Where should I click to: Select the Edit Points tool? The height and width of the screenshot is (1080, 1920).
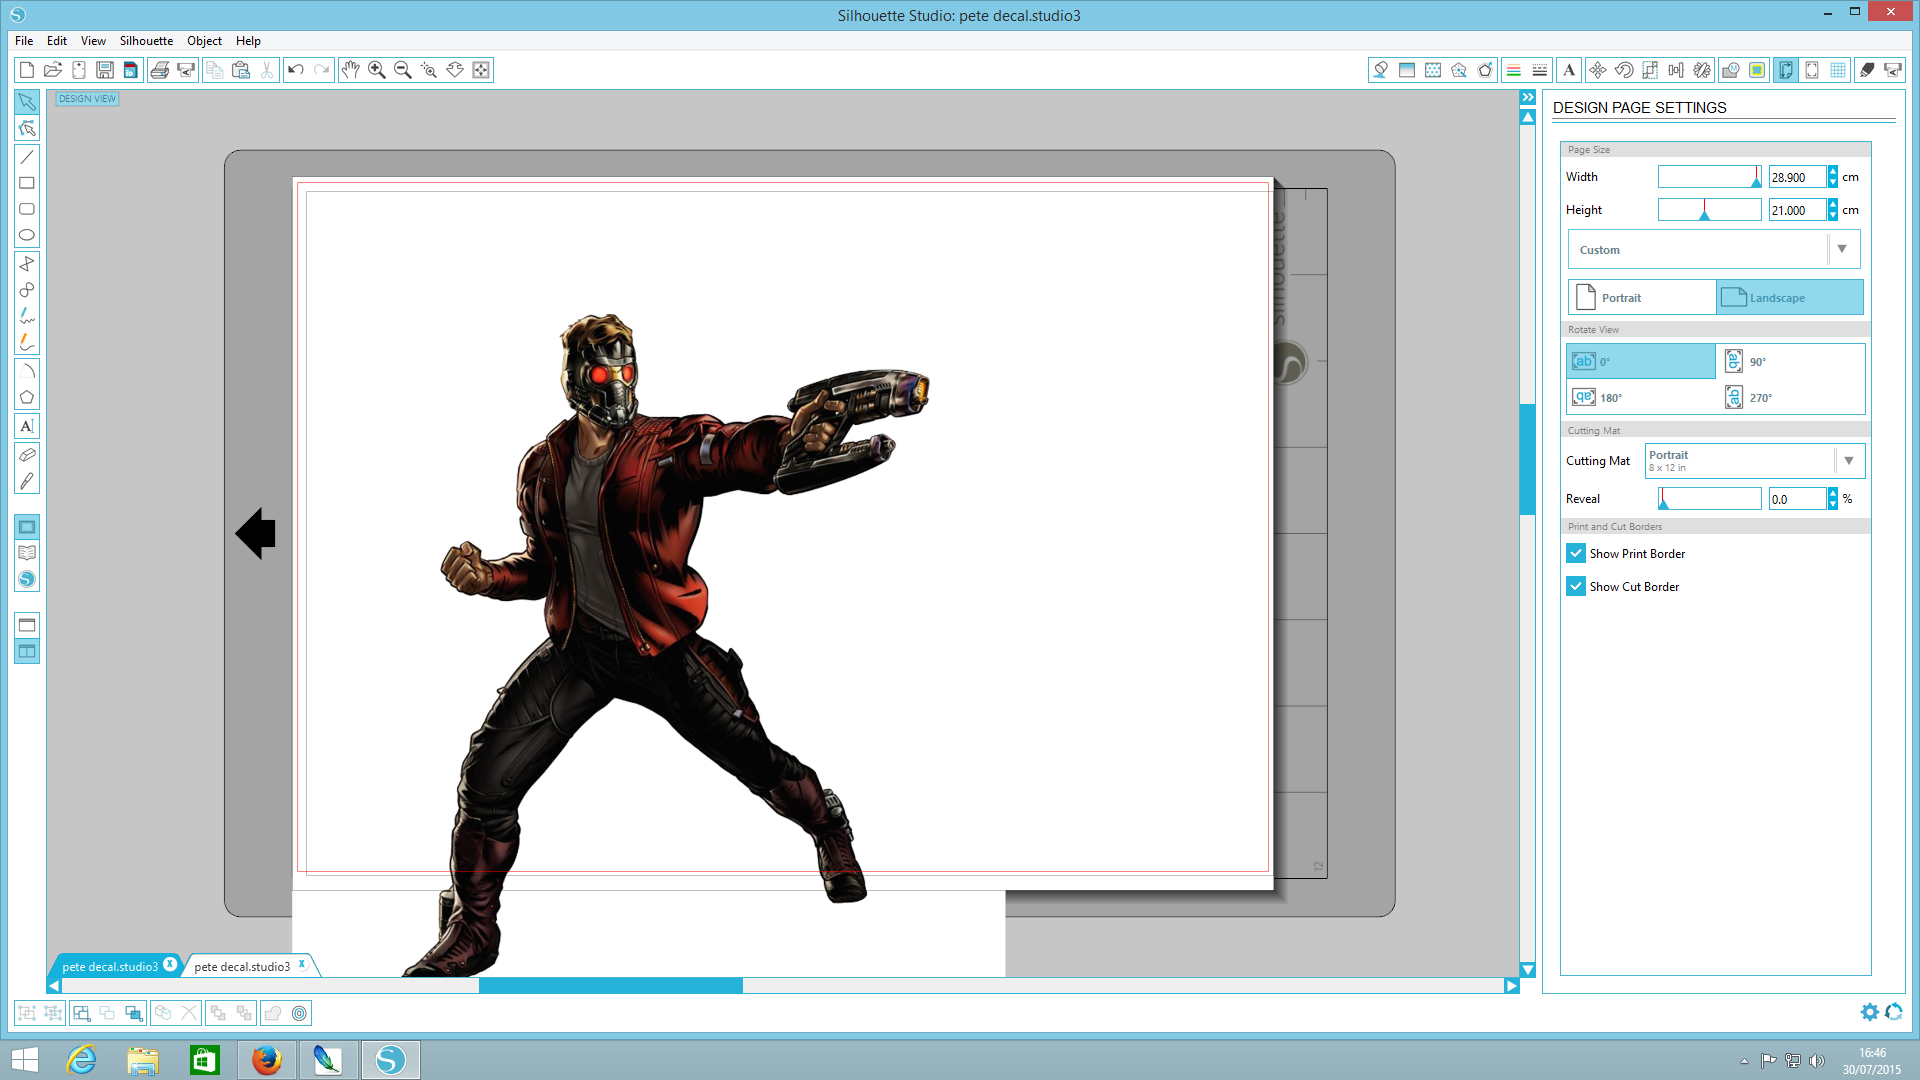click(x=27, y=128)
